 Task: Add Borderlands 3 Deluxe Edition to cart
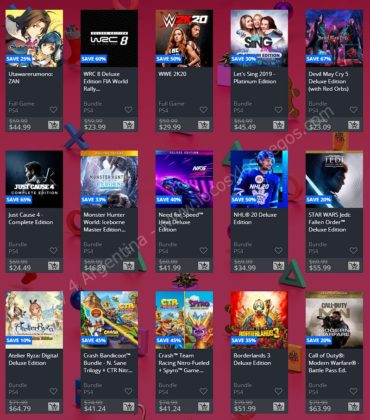coord(278,406)
